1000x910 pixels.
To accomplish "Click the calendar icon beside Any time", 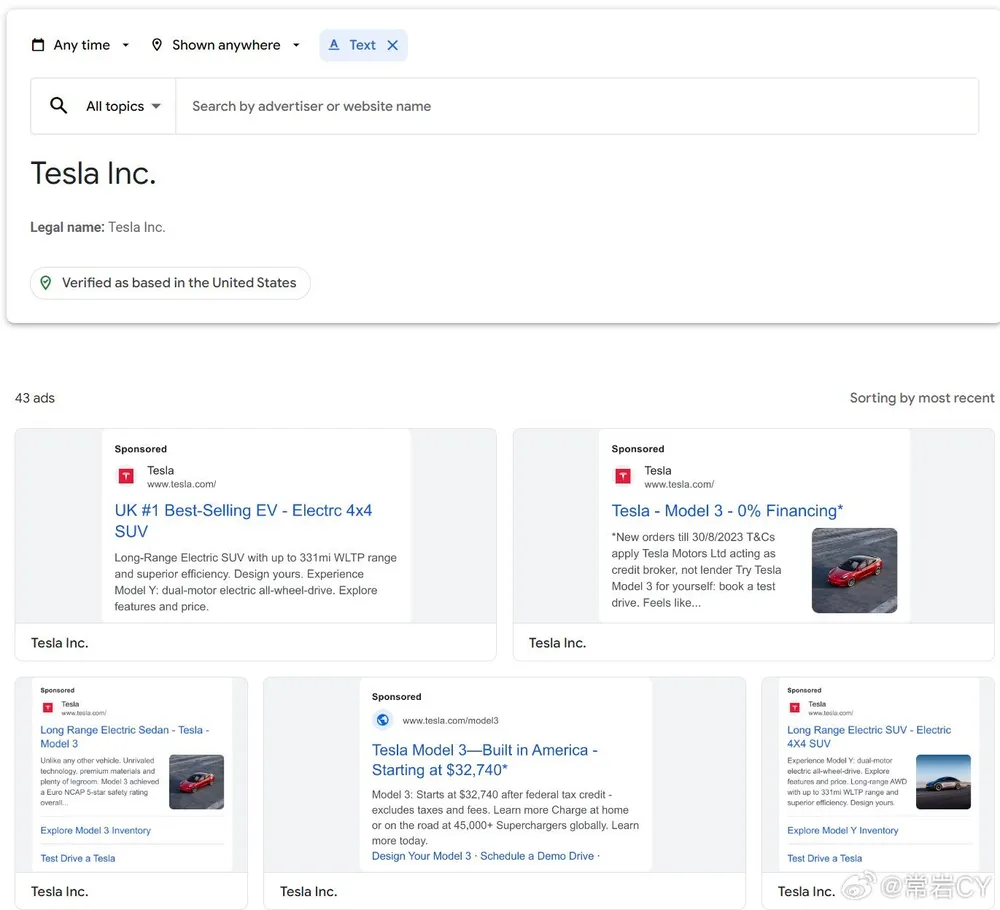I will point(38,45).
